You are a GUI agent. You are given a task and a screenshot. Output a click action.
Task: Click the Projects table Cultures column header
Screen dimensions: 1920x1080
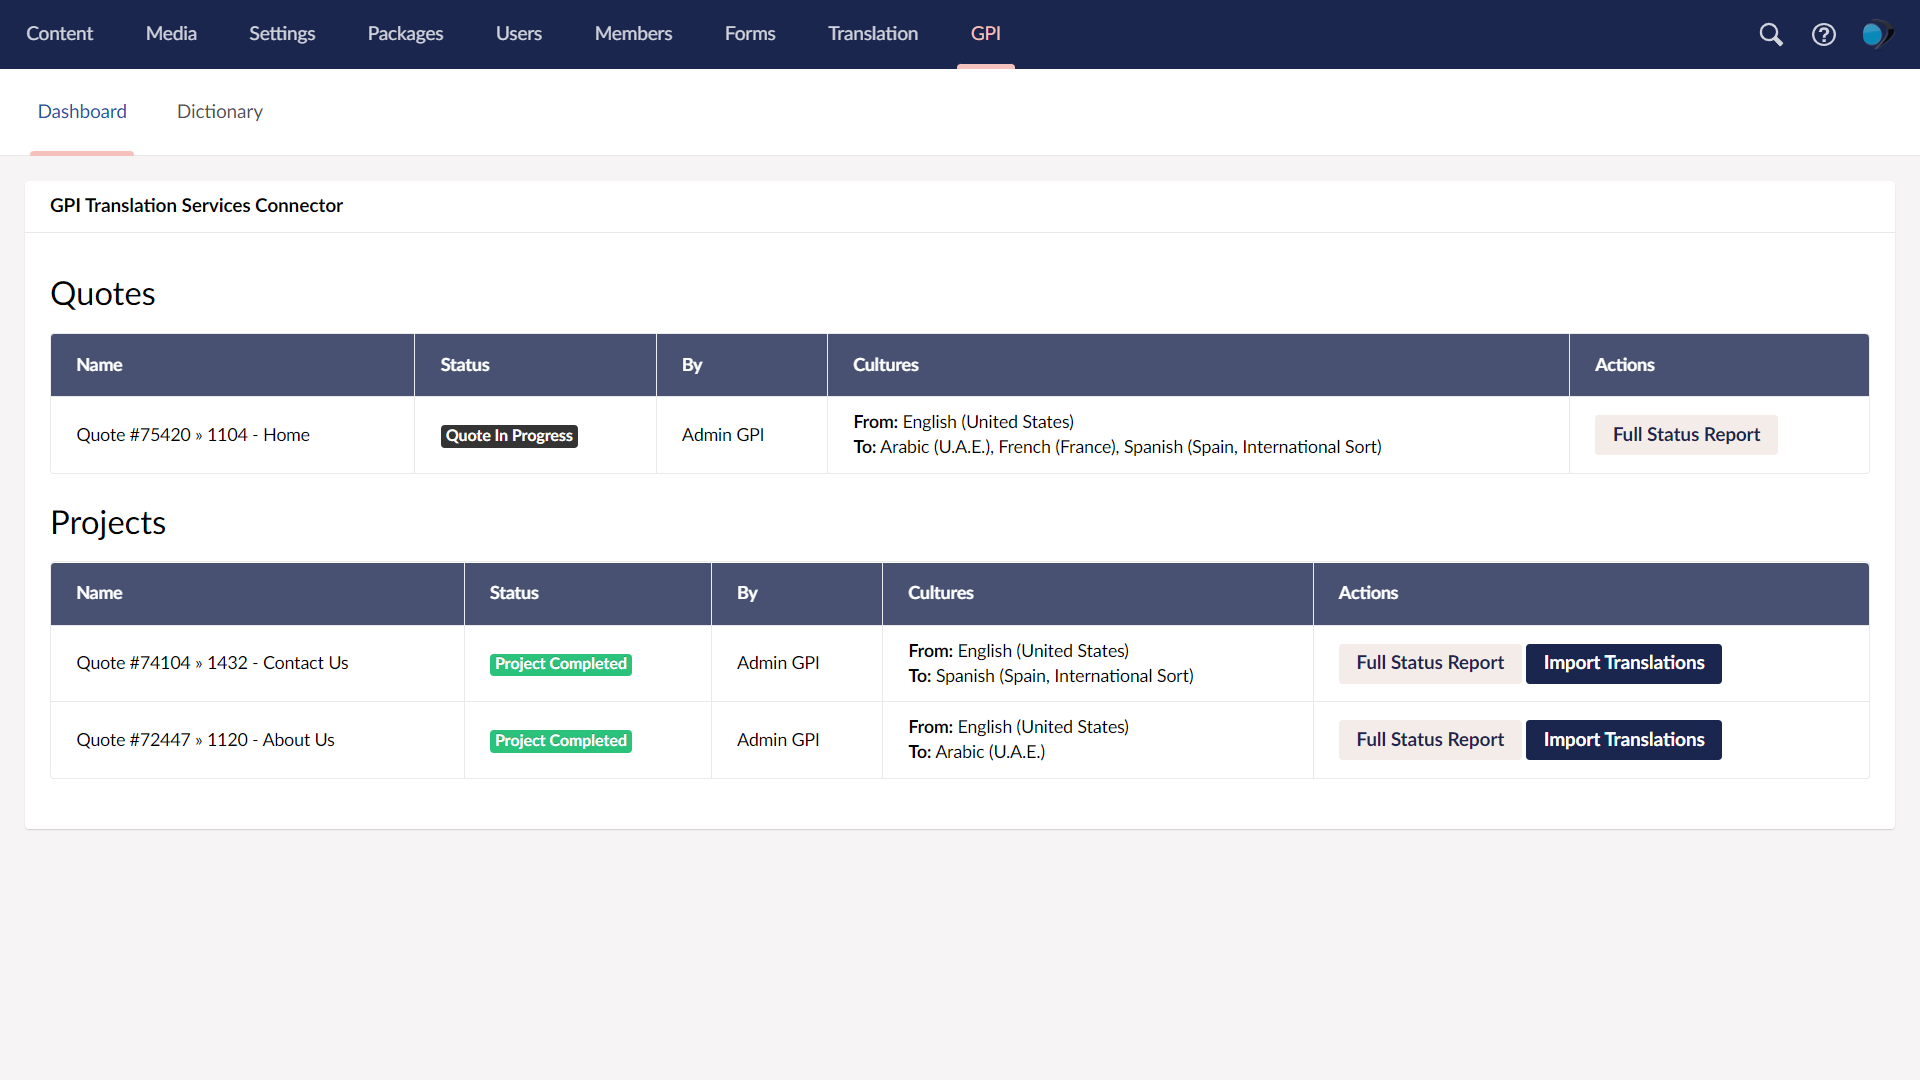click(1098, 593)
